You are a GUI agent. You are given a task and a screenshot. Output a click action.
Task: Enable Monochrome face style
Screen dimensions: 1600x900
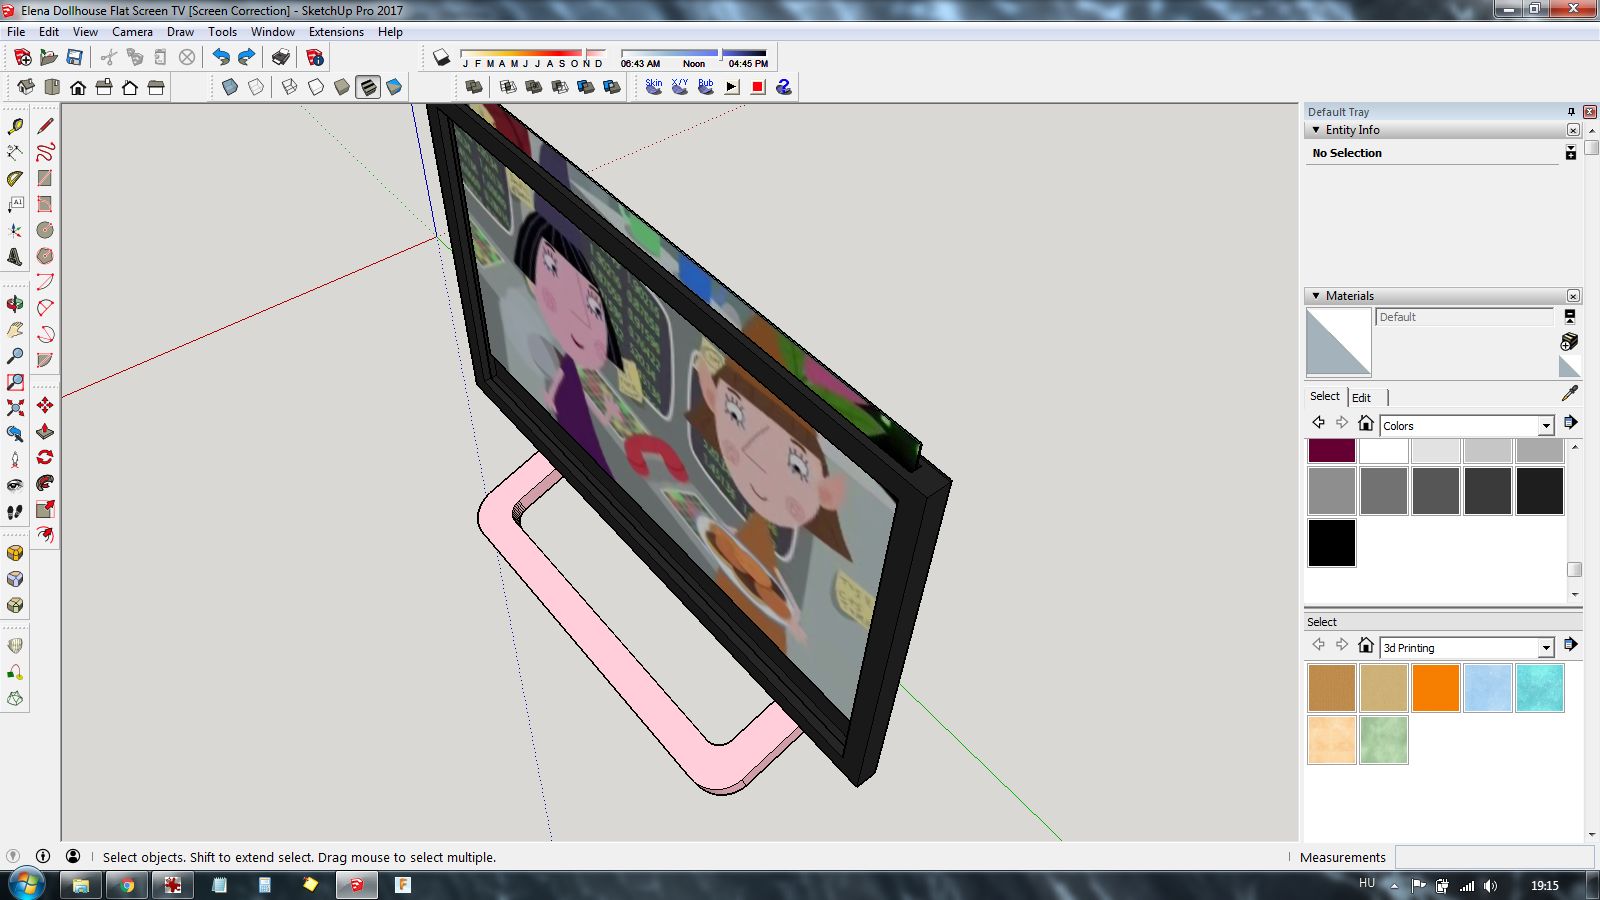pos(394,87)
